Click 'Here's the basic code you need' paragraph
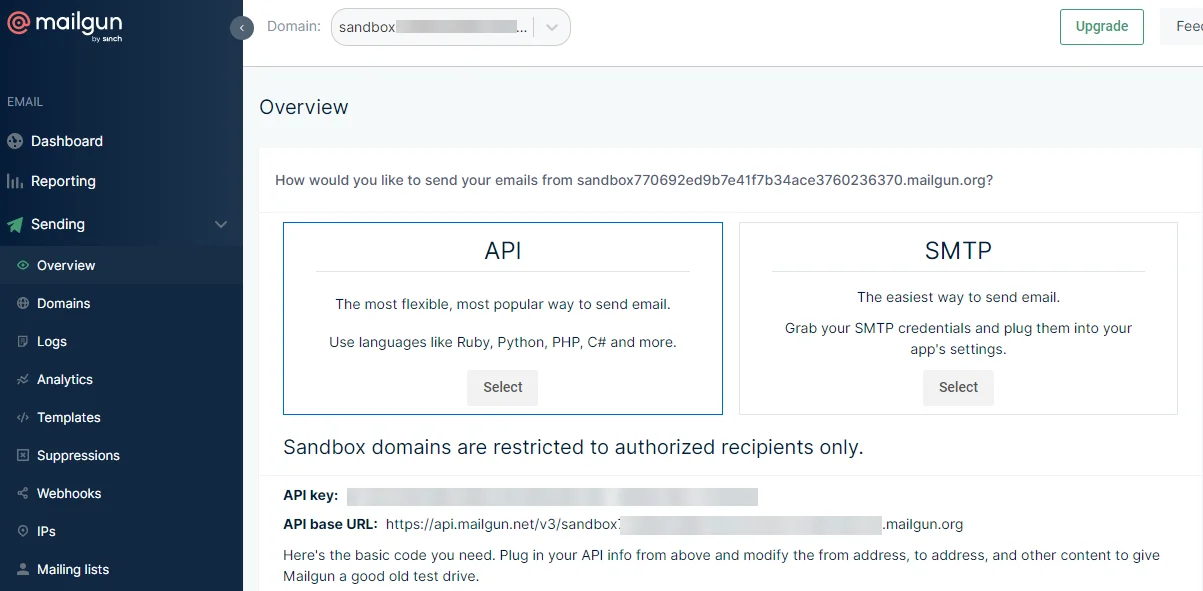The image size is (1203, 591). [721, 566]
